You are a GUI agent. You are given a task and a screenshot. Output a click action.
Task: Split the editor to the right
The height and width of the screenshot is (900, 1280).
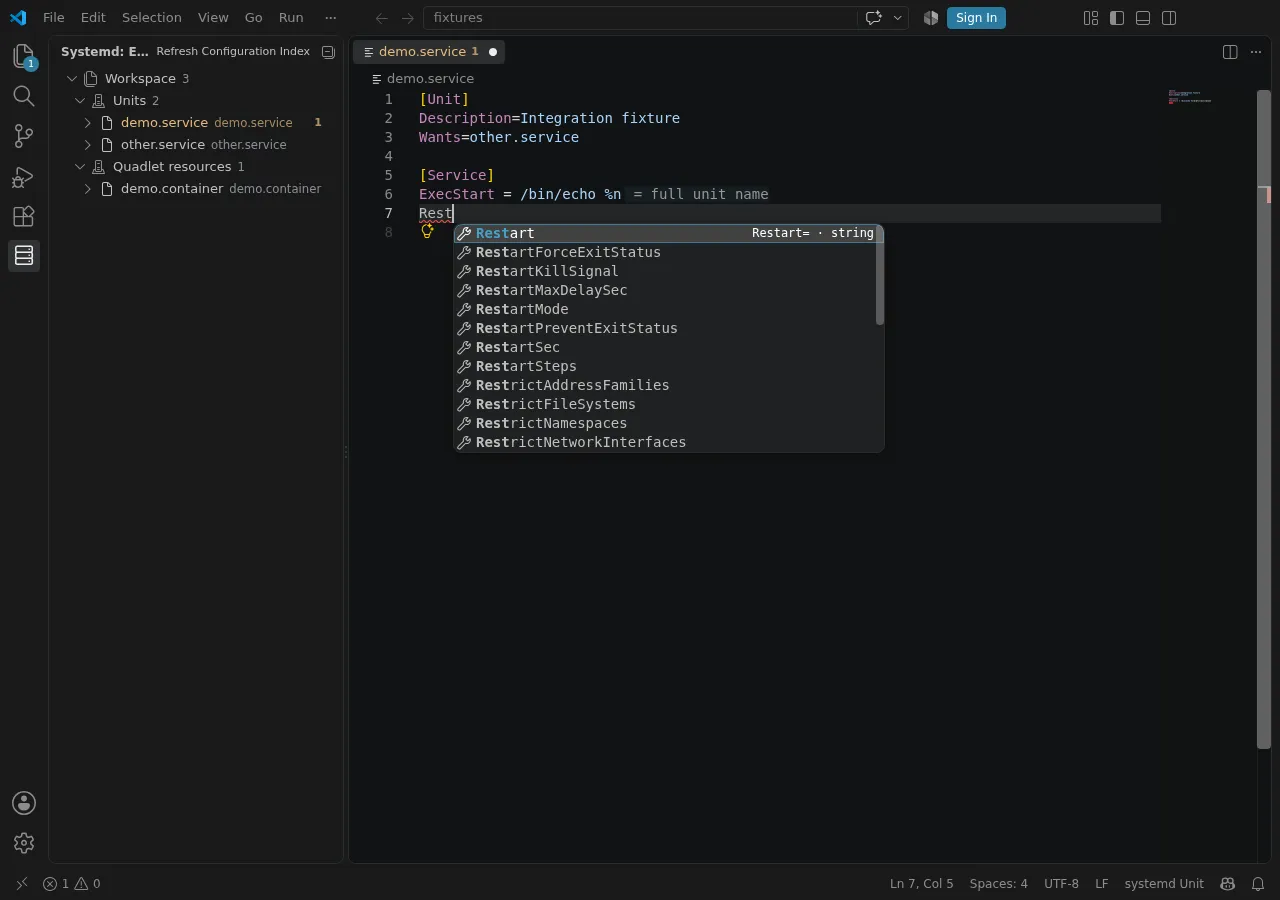1230,52
